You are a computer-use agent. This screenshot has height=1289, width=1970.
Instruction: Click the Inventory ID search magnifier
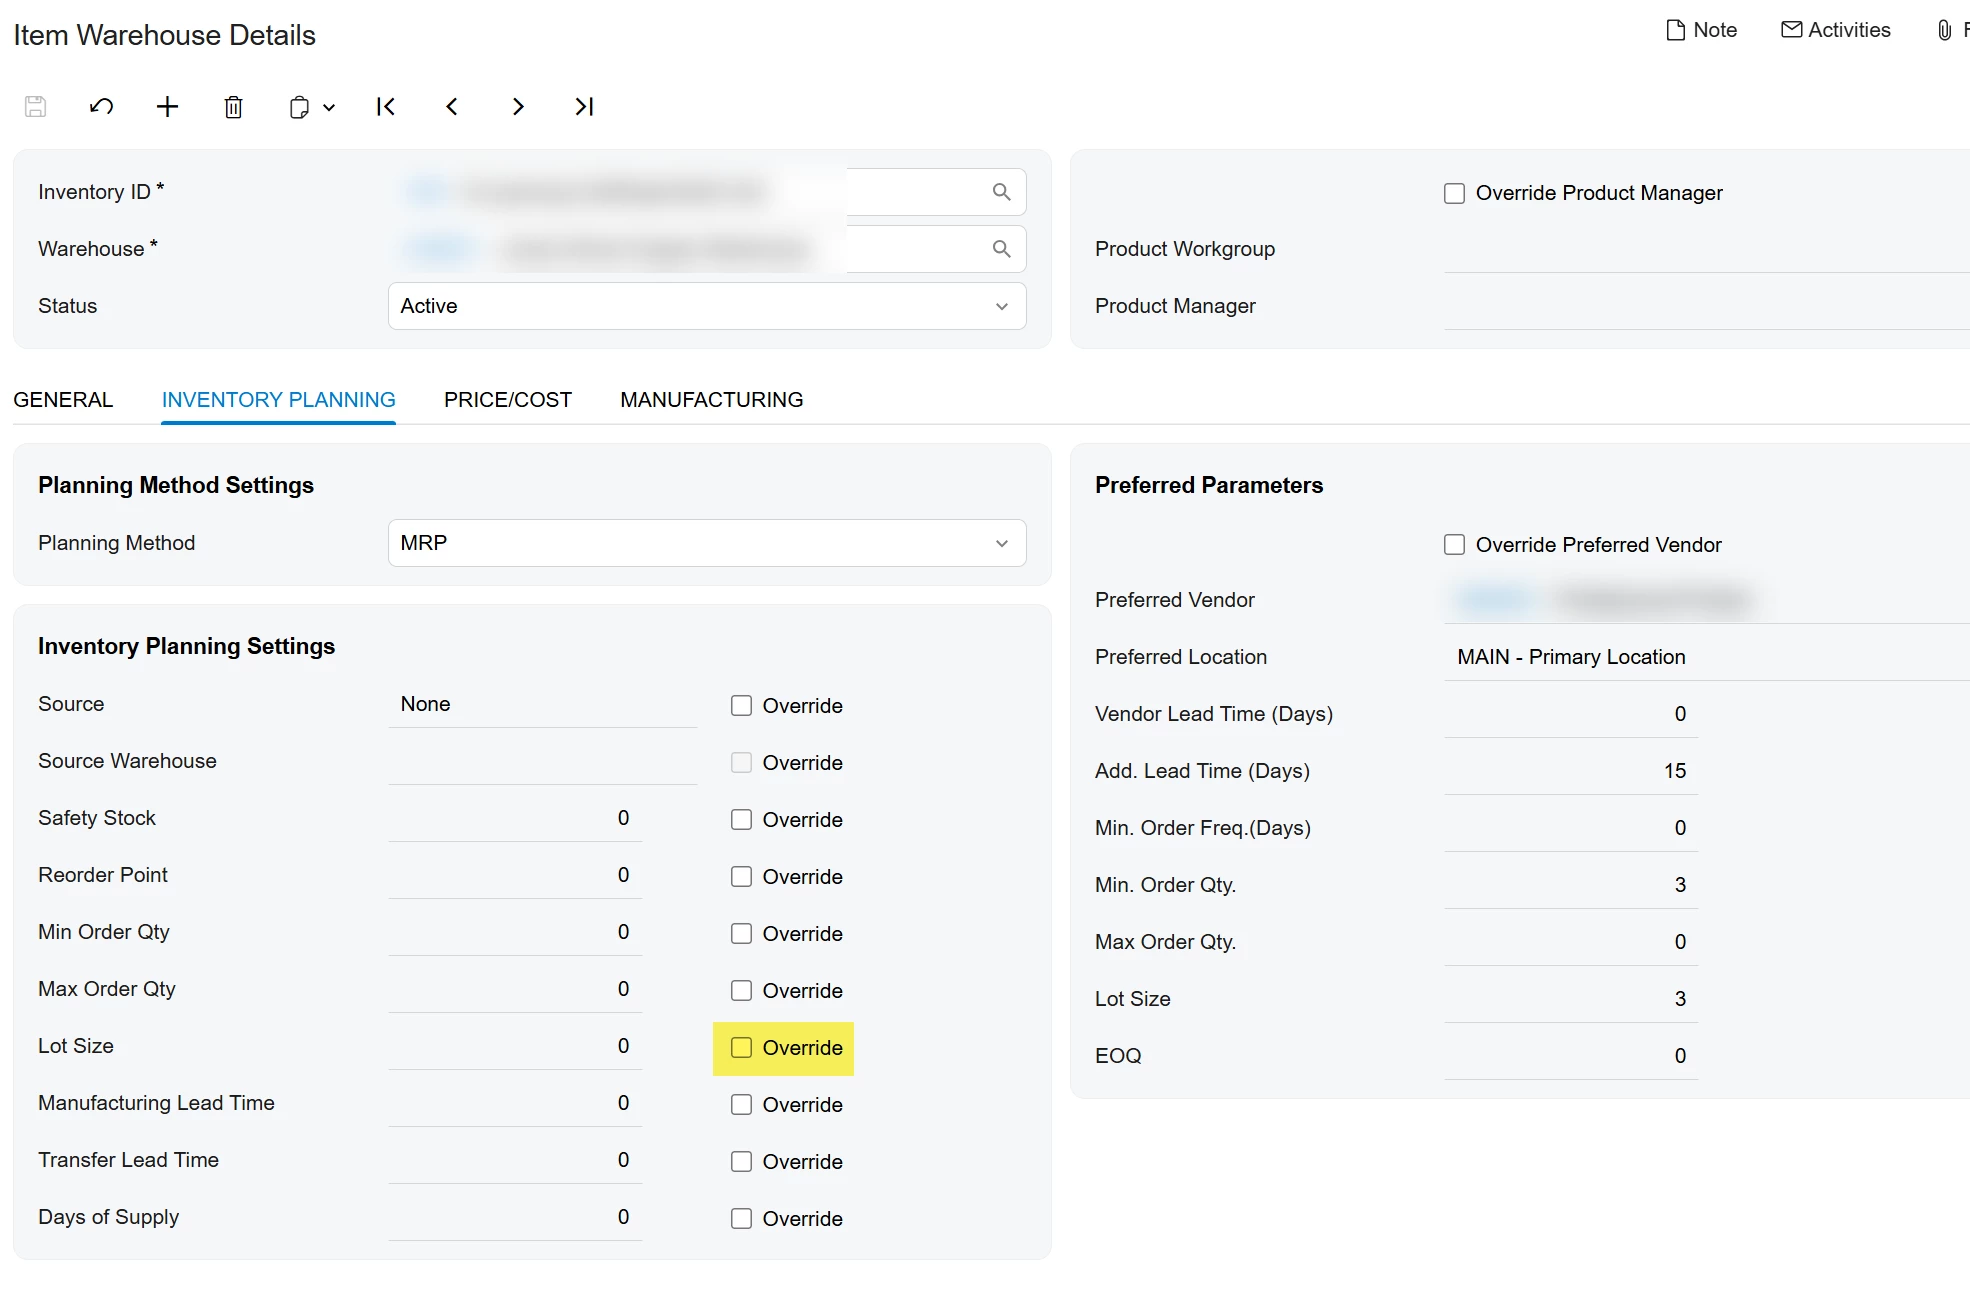coord(1001,192)
